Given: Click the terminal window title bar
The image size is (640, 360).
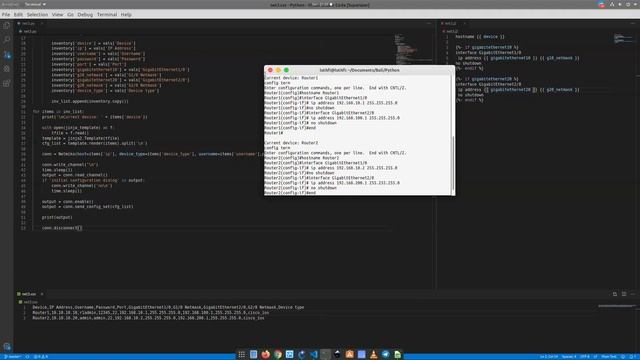Looking at the screenshot, I should click(x=360, y=70).
